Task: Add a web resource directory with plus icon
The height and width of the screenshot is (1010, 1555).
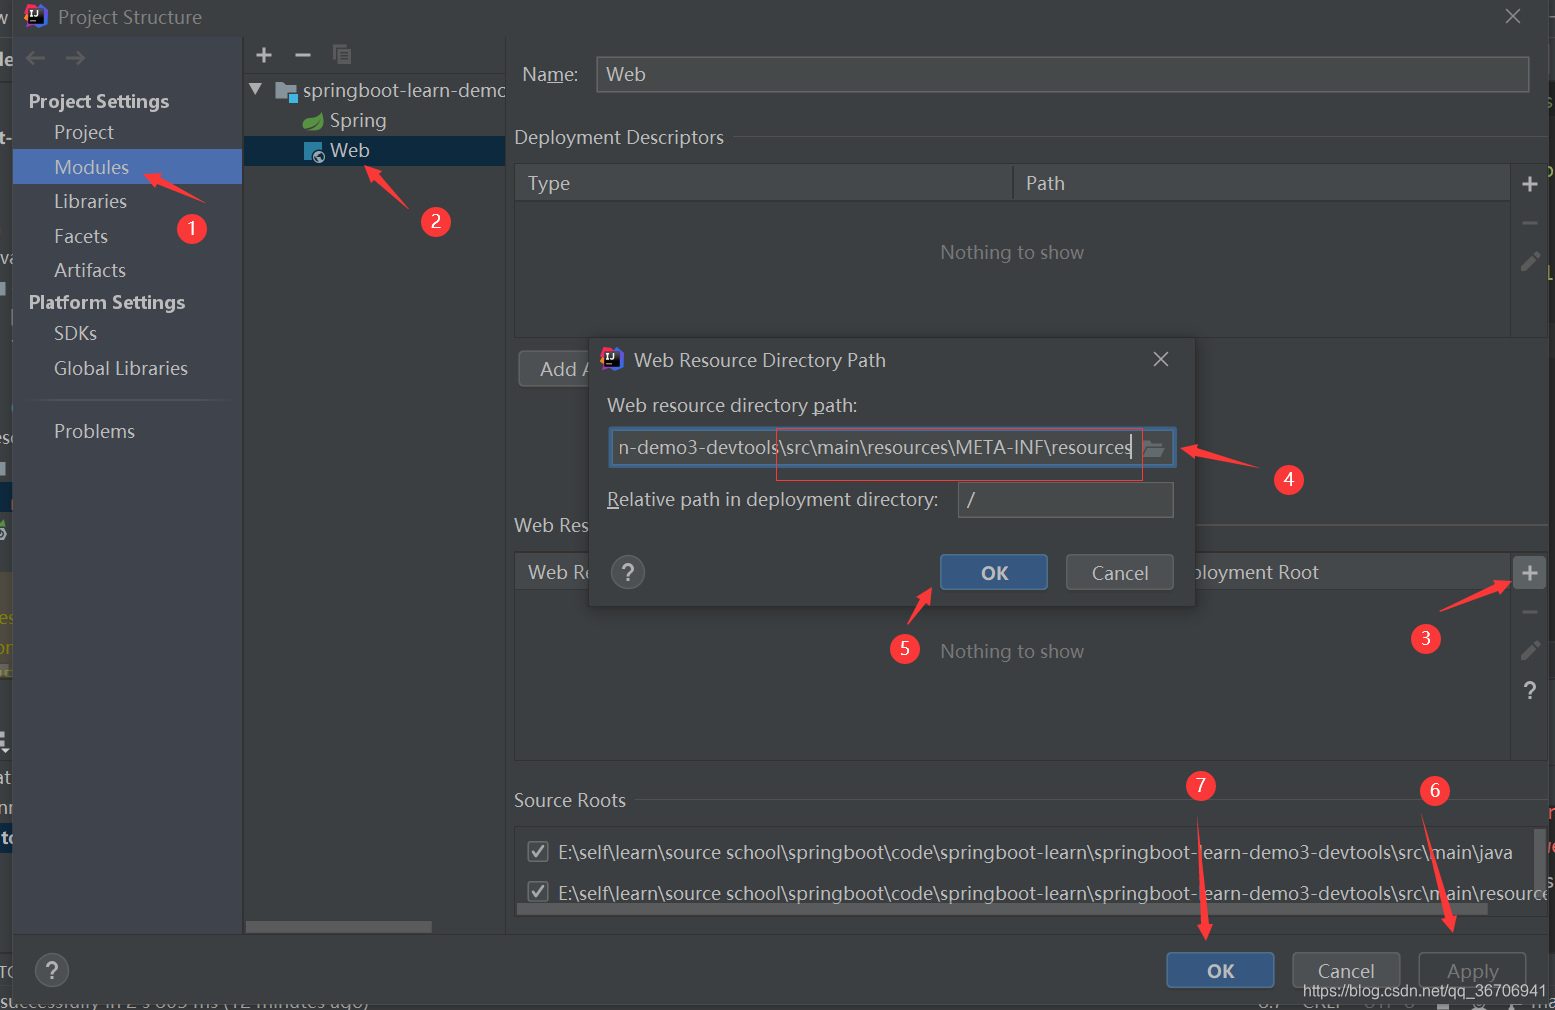Action: tap(1529, 573)
